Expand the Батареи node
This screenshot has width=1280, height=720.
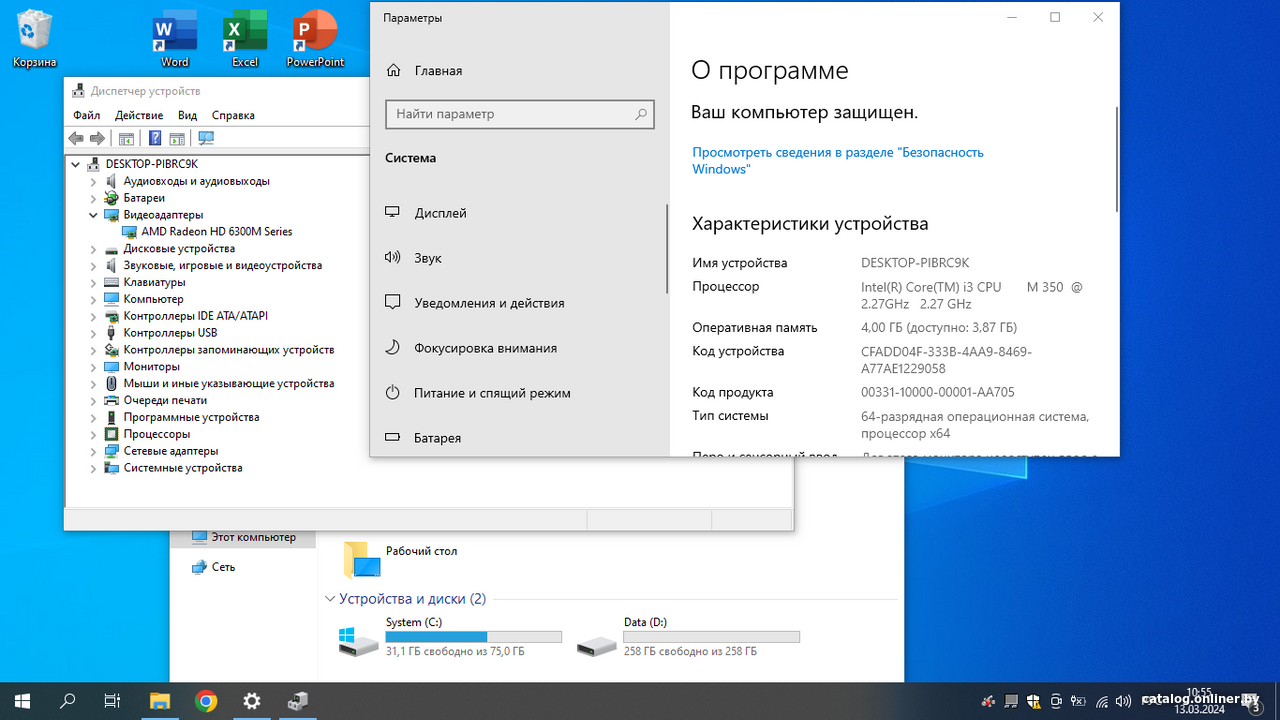(x=94, y=198)
